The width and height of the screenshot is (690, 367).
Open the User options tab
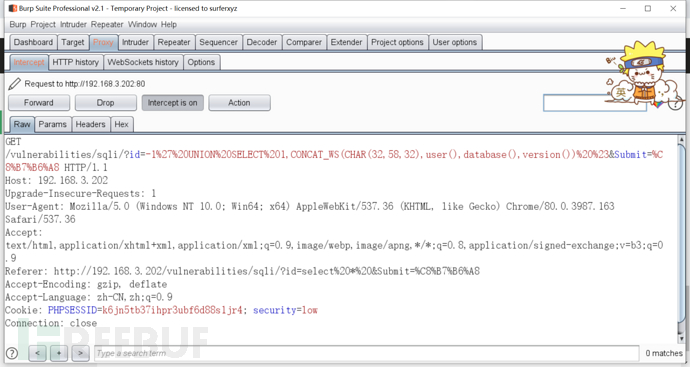pos(455,42)
